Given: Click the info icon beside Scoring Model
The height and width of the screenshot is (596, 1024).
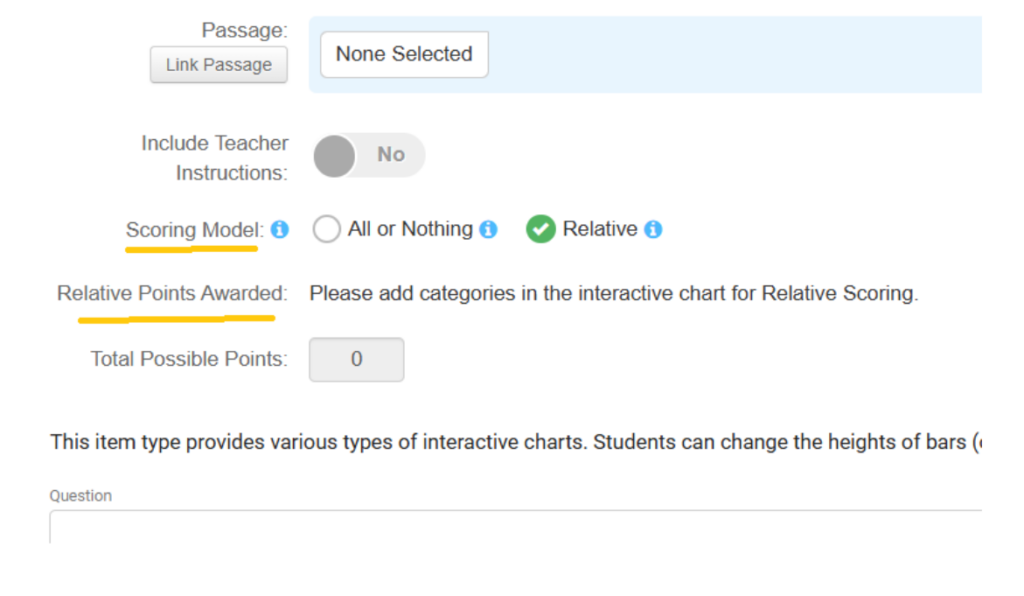Looking at the screenshot, I should 280,230.
